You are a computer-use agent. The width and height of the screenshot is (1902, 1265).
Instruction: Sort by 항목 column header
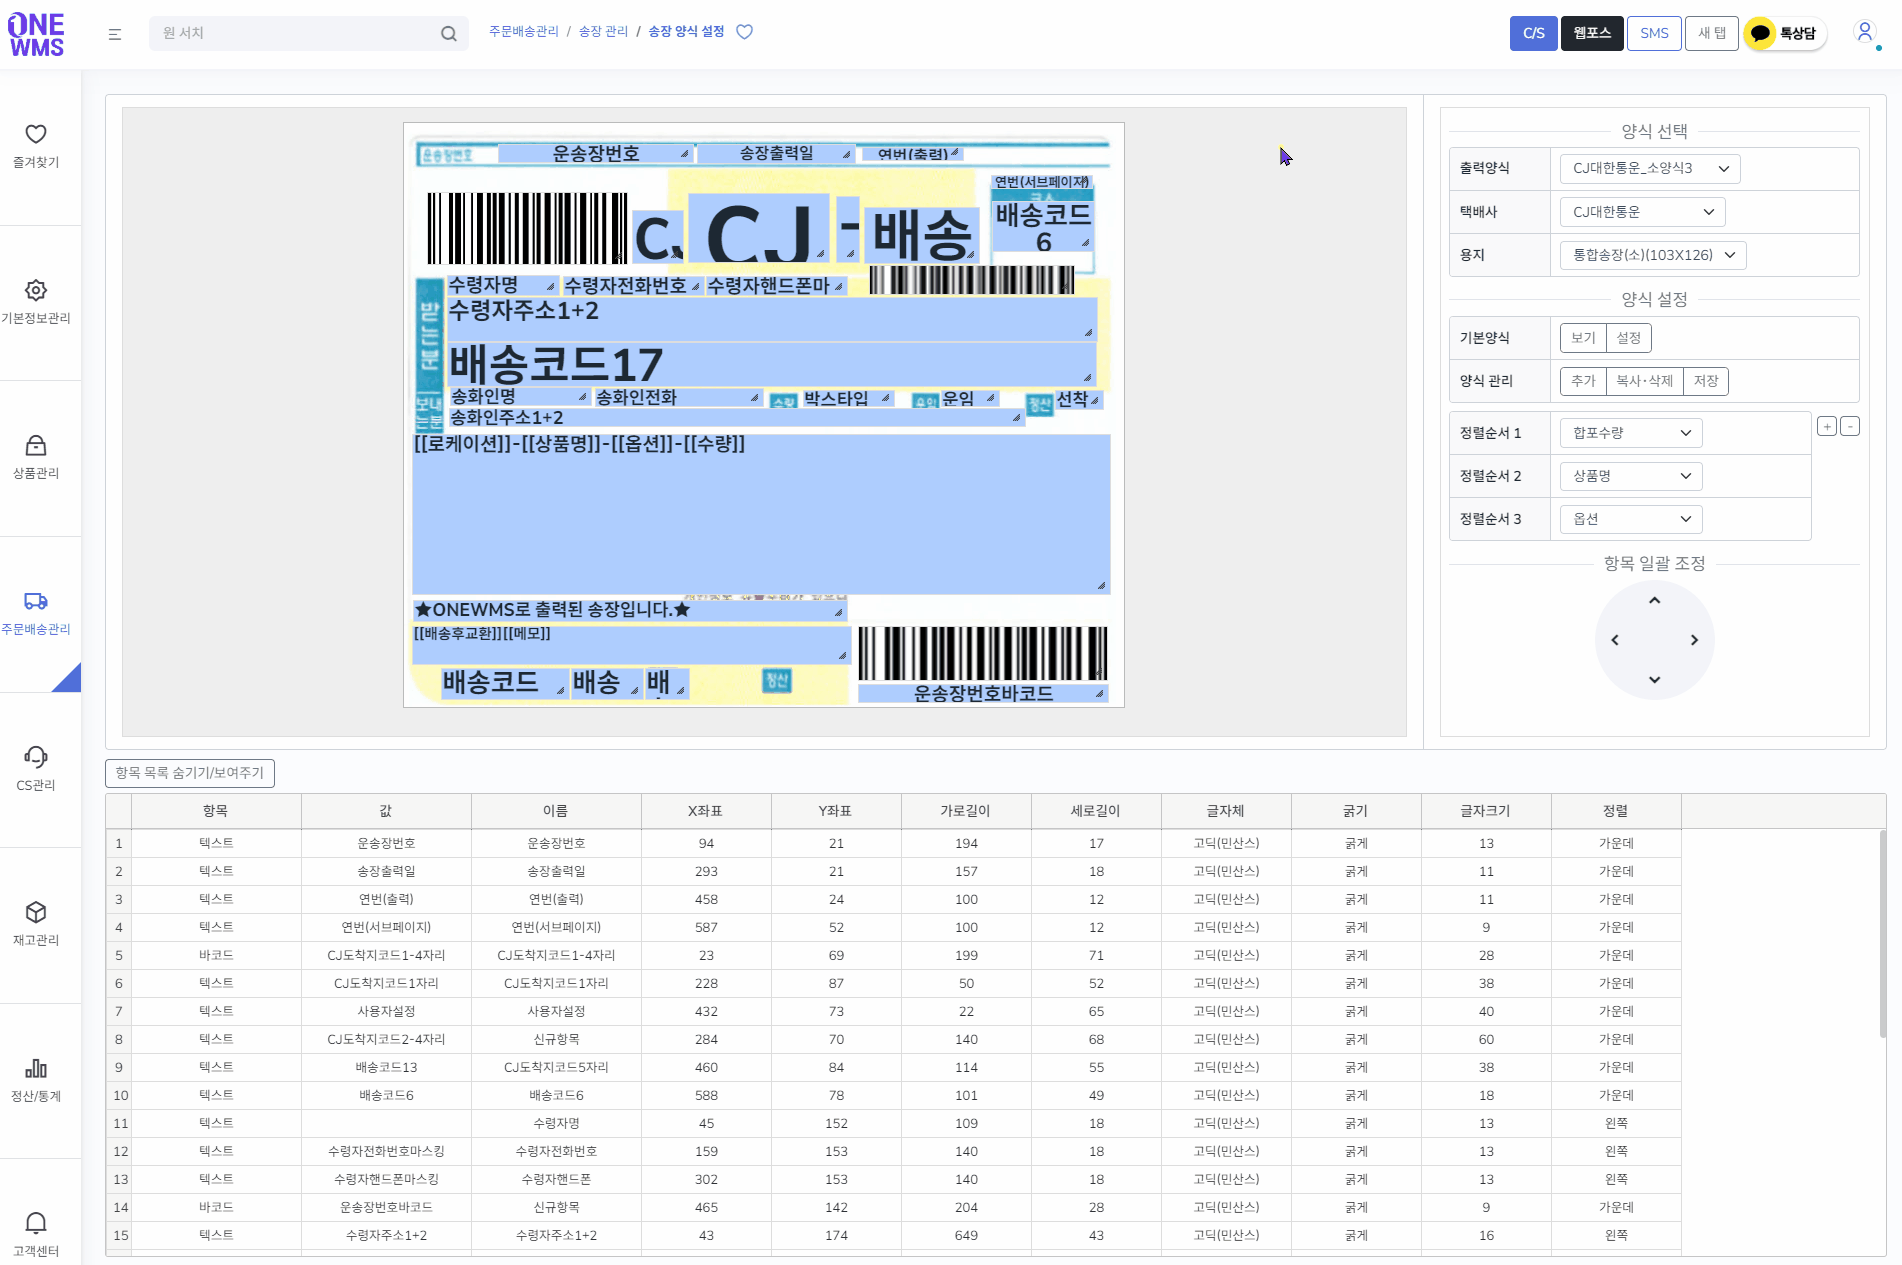pyautogui.click(x=216, y=811)
